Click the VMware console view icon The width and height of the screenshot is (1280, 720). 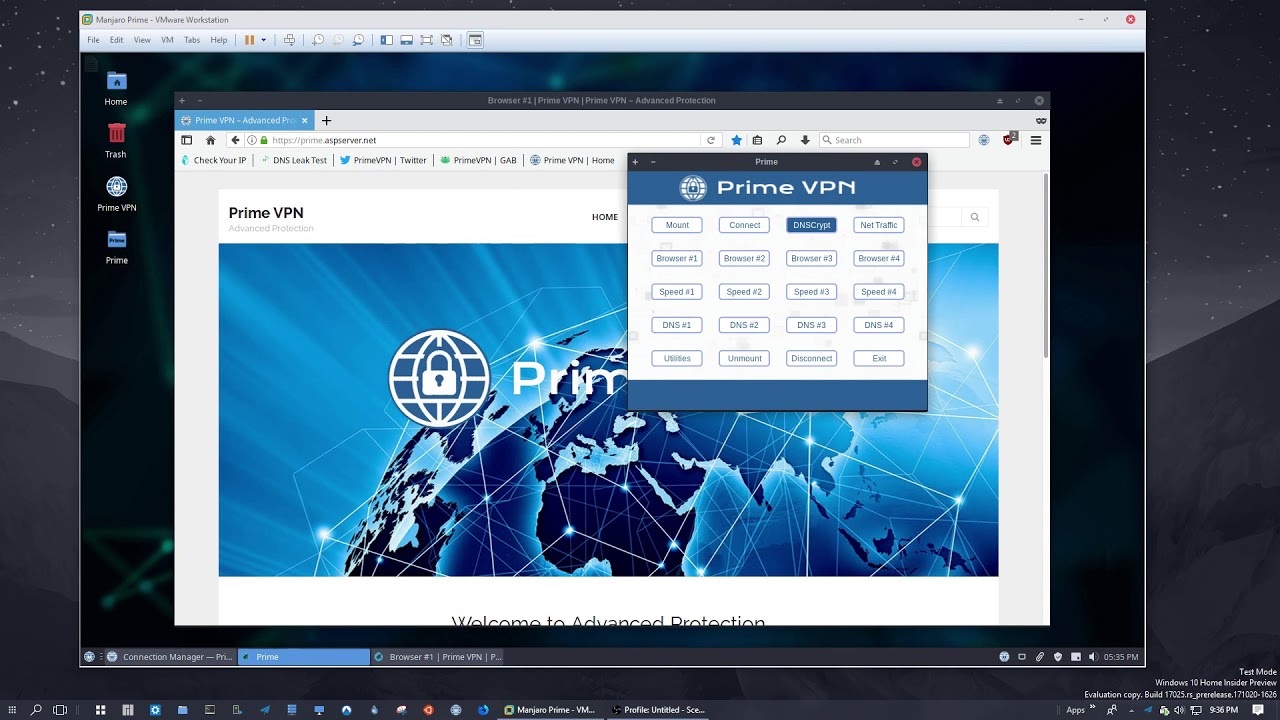coord(475,40)
